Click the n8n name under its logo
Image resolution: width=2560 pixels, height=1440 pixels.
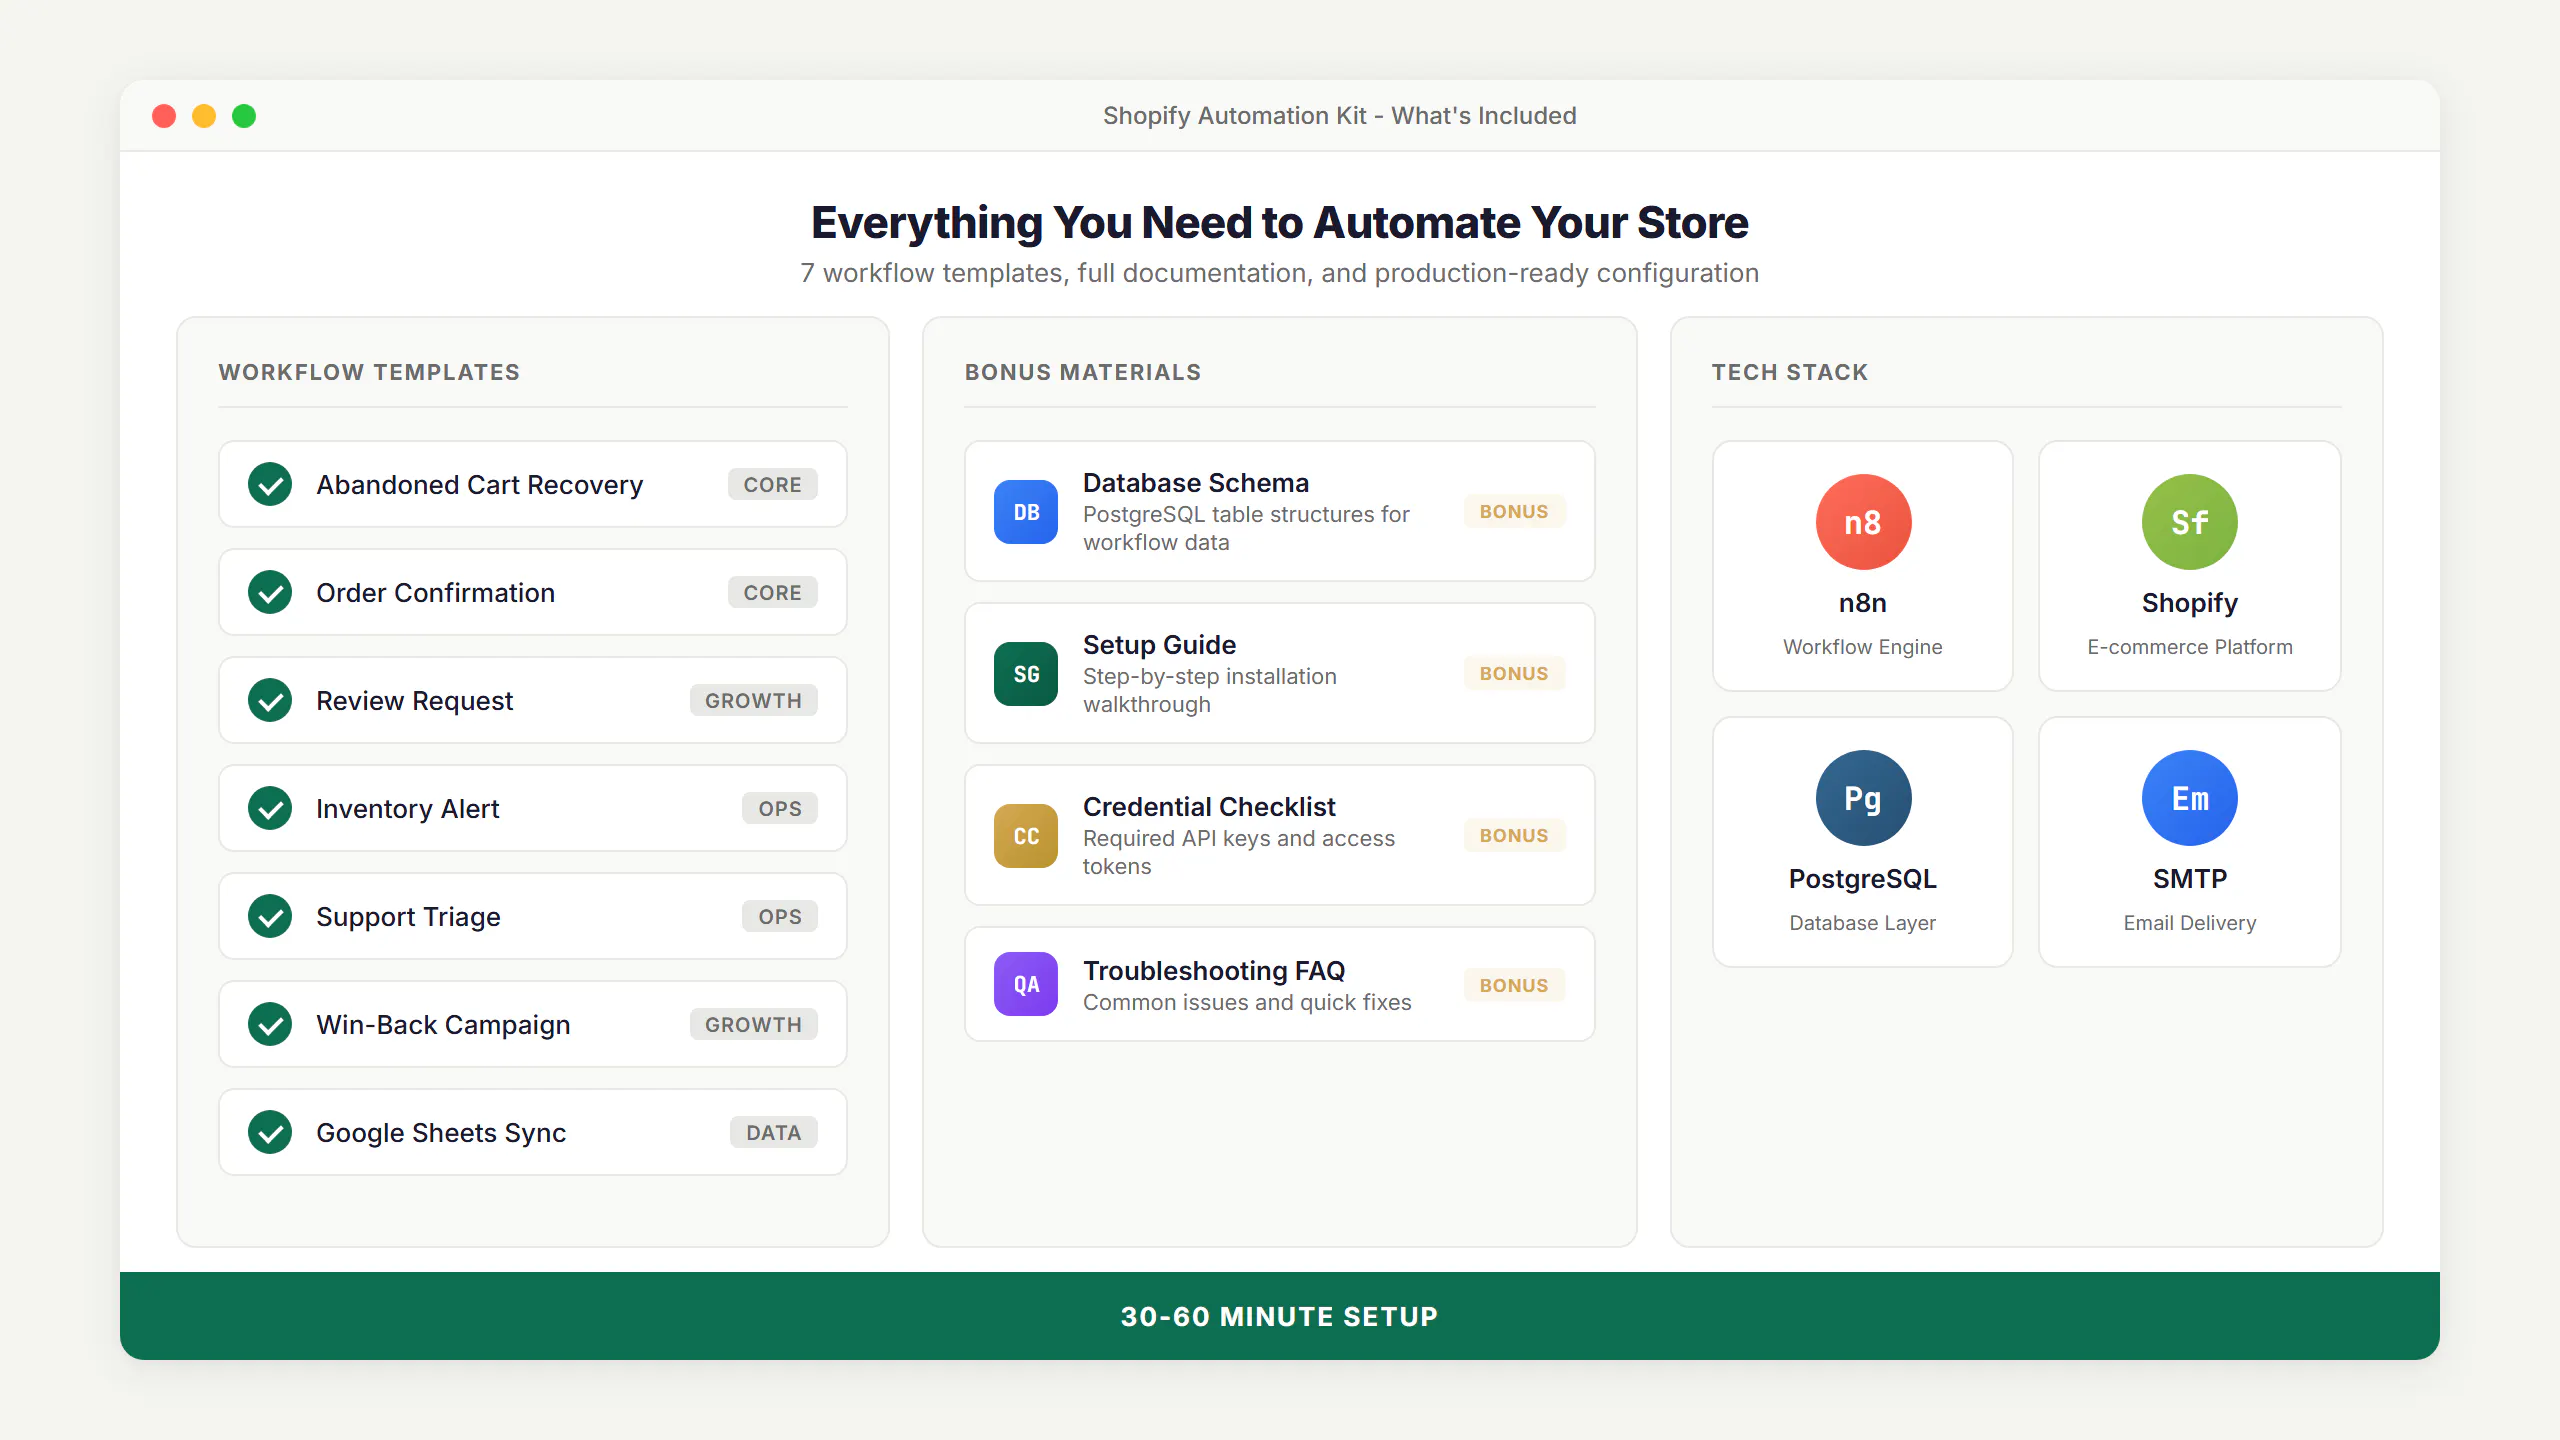pos(1863,603)
